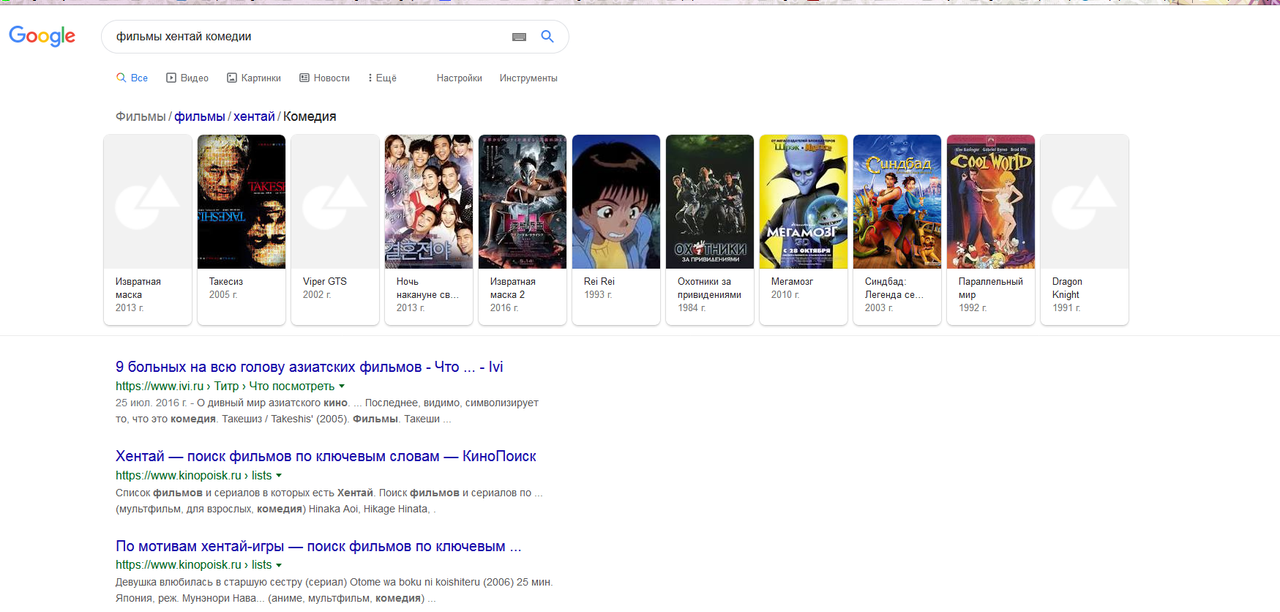Switch to the 'Картинки' tab
The height and width of the screenshot is (612, 1280).
pyautogui.click(x=254, y=78)
